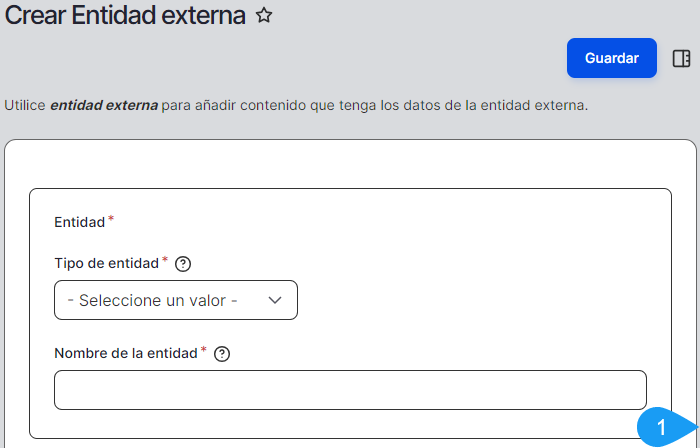Star the Crear Entidad externa page
The image size is (700, 448).
tap(264, 16)
